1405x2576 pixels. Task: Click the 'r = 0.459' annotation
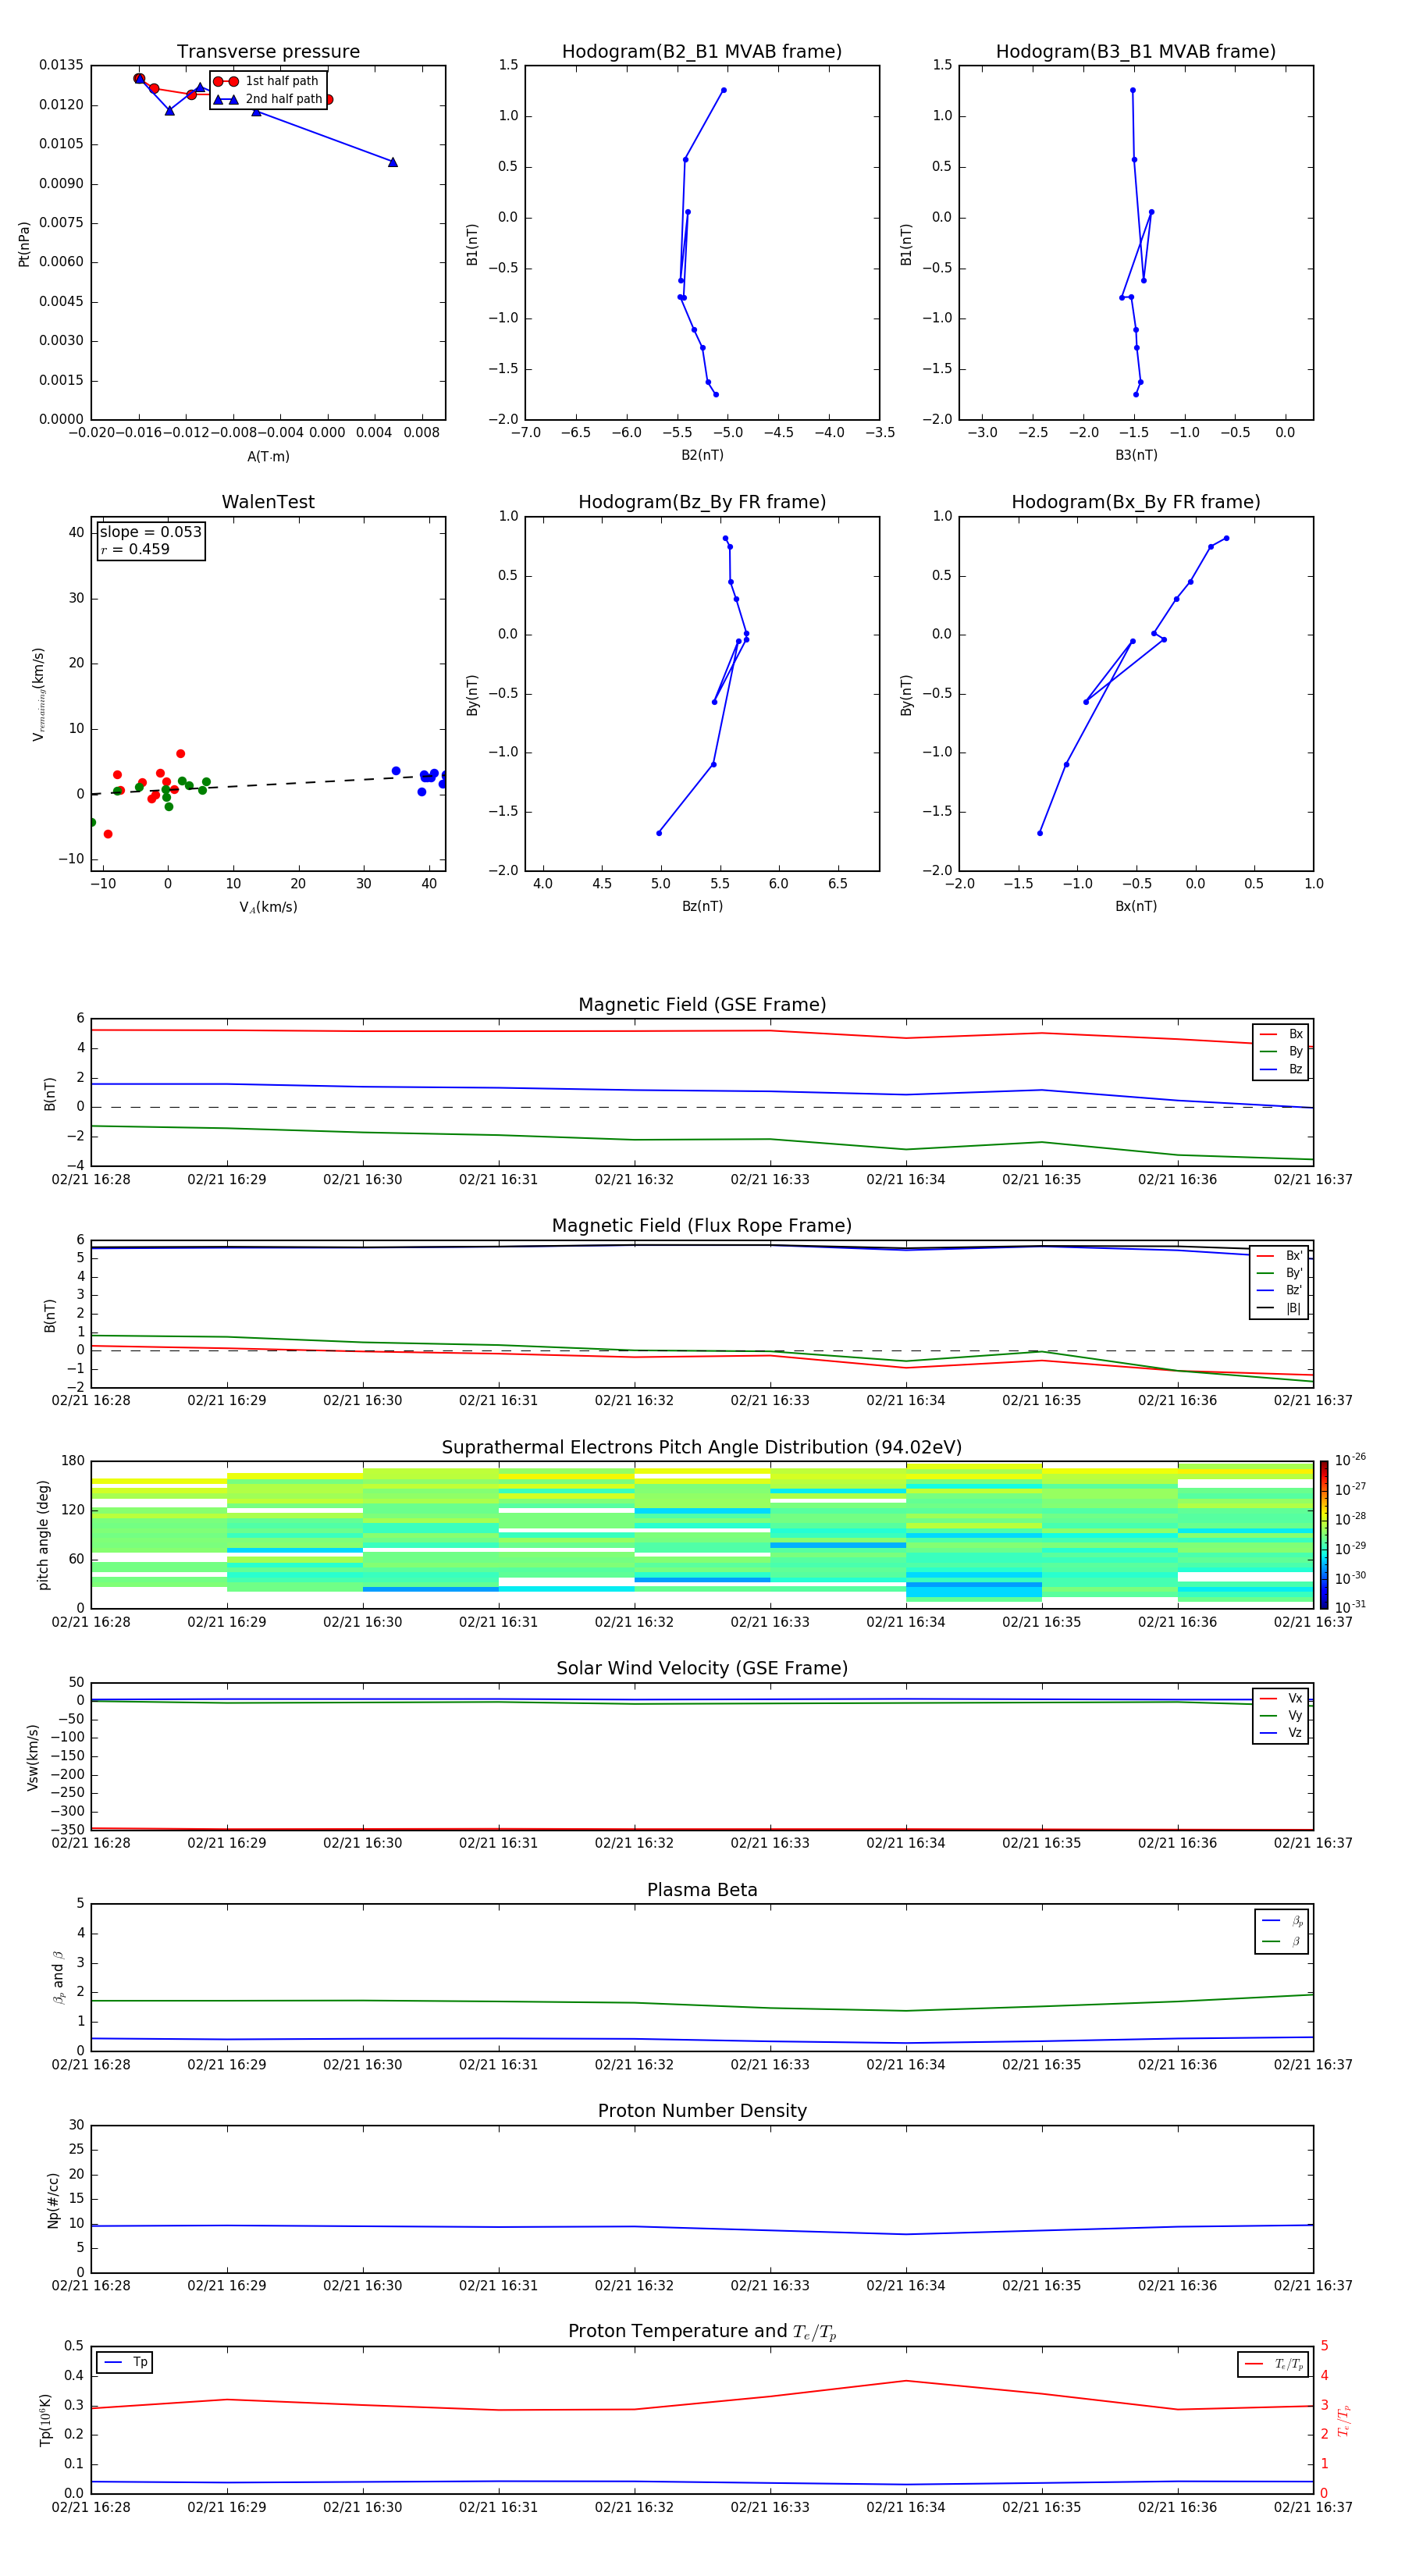tap(135, 549)
